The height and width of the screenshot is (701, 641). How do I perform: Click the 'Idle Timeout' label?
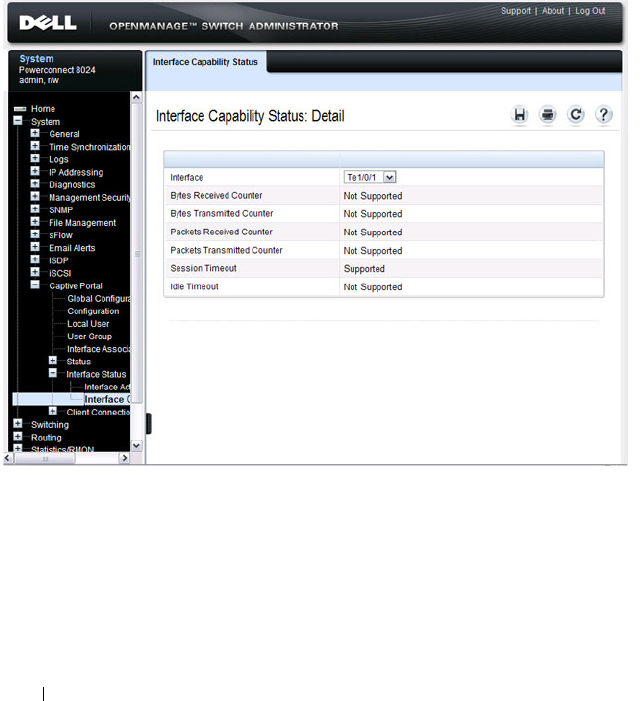click(194, 287)
